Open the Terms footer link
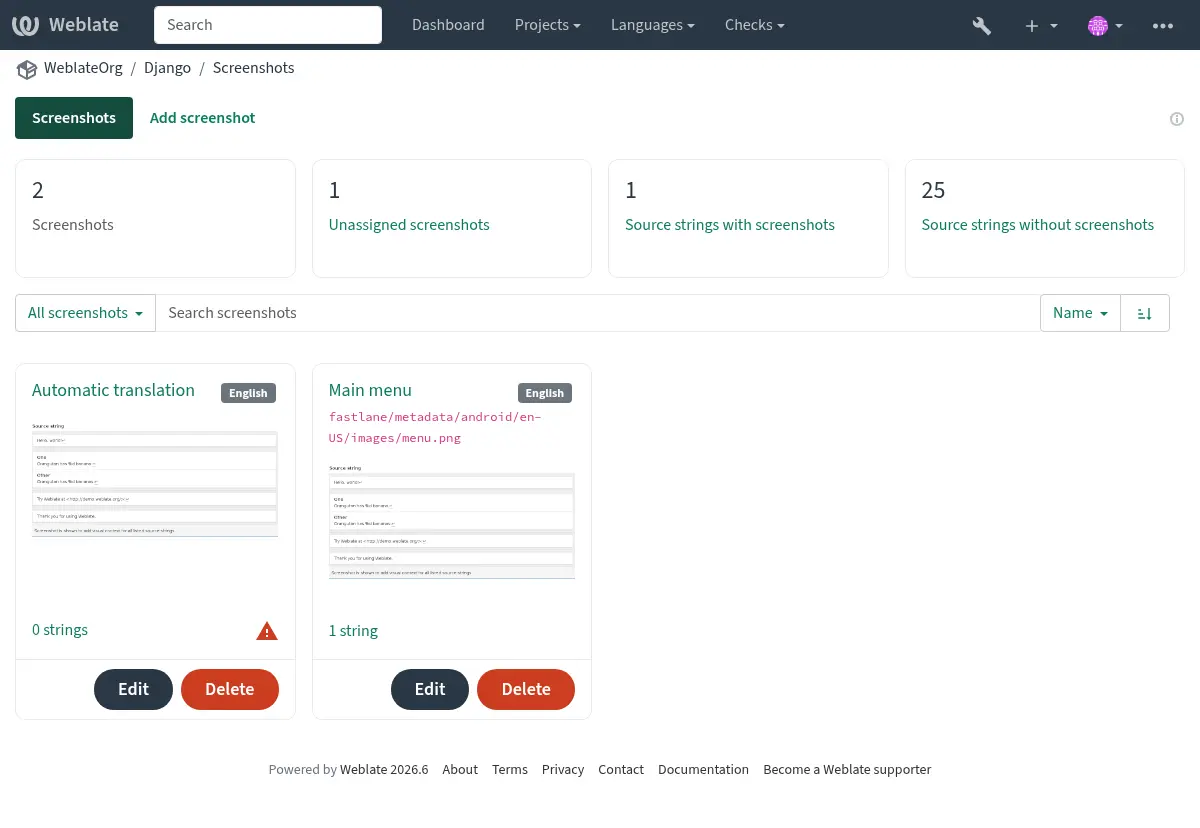 510,770
